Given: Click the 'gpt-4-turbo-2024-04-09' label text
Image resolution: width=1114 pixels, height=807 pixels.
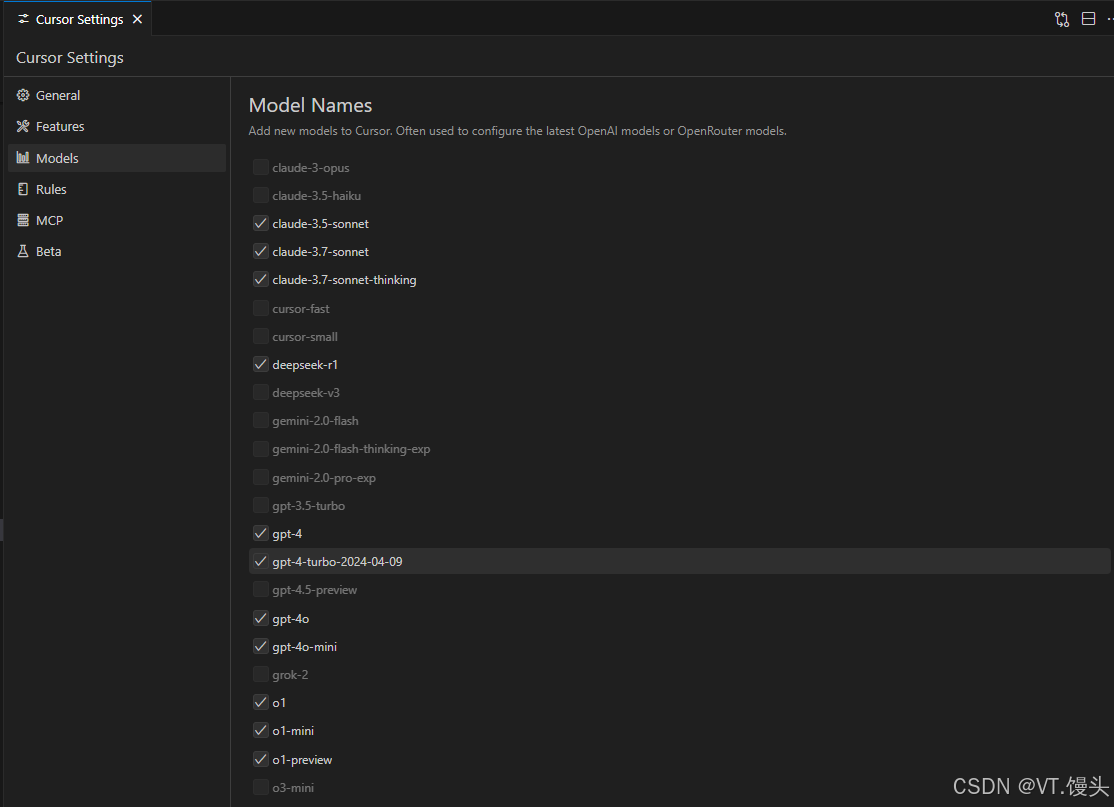Looking at the screenshot, I should point(337,562).
